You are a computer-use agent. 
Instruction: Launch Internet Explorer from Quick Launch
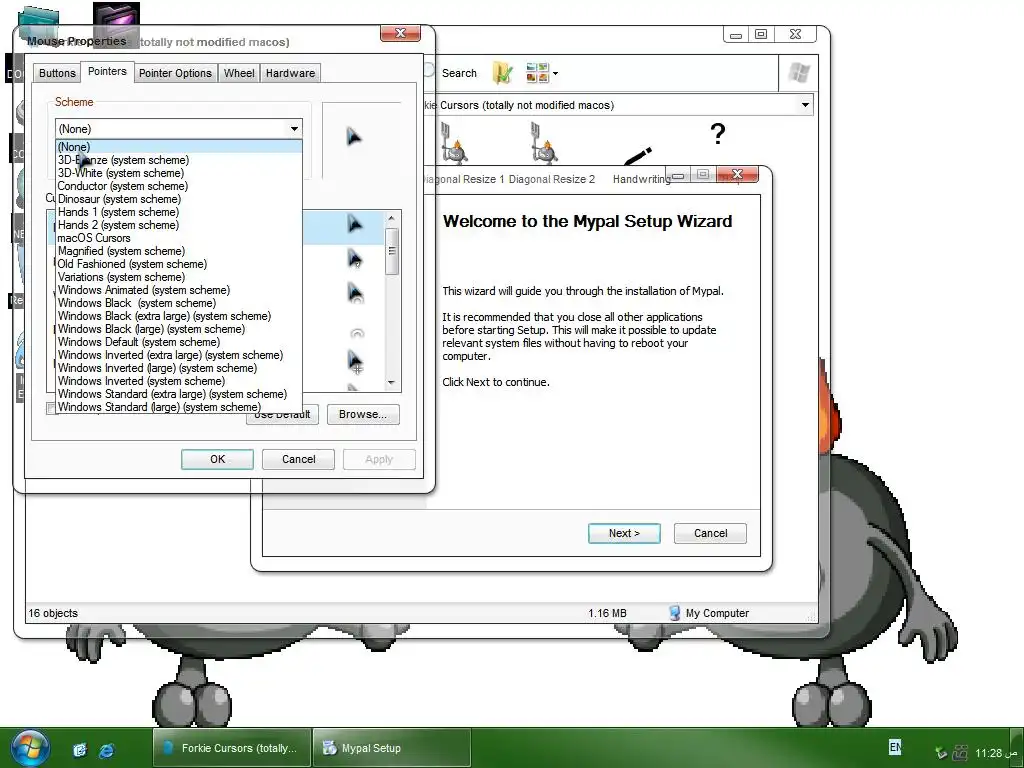[x=106, y=750]
